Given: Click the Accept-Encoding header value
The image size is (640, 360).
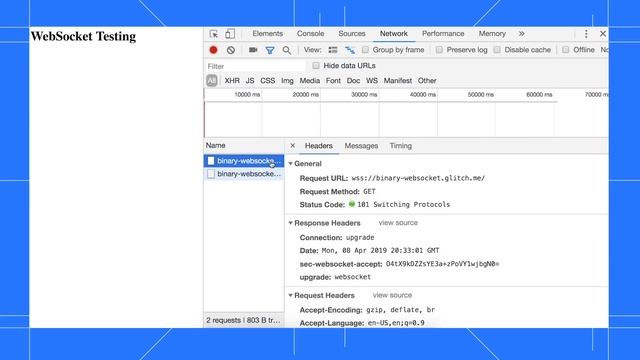Looking at the screenshot, I should [x=400, y=310].
